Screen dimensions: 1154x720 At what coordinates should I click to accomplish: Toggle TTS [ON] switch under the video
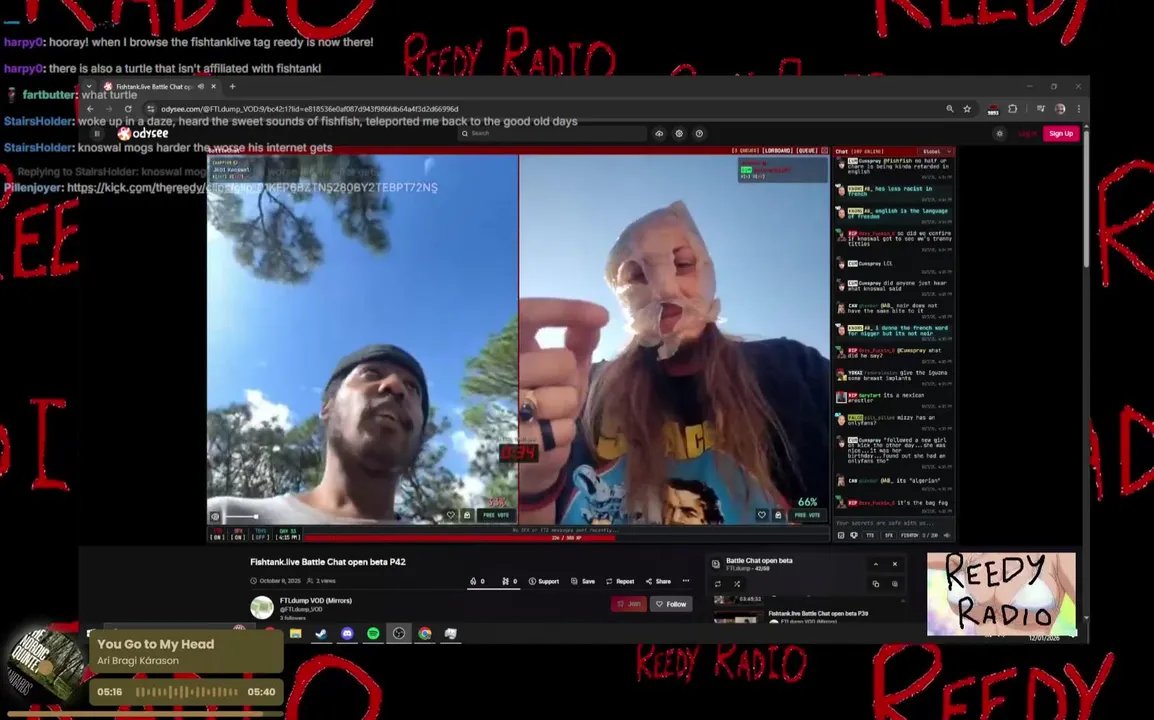tap(217, 534)
